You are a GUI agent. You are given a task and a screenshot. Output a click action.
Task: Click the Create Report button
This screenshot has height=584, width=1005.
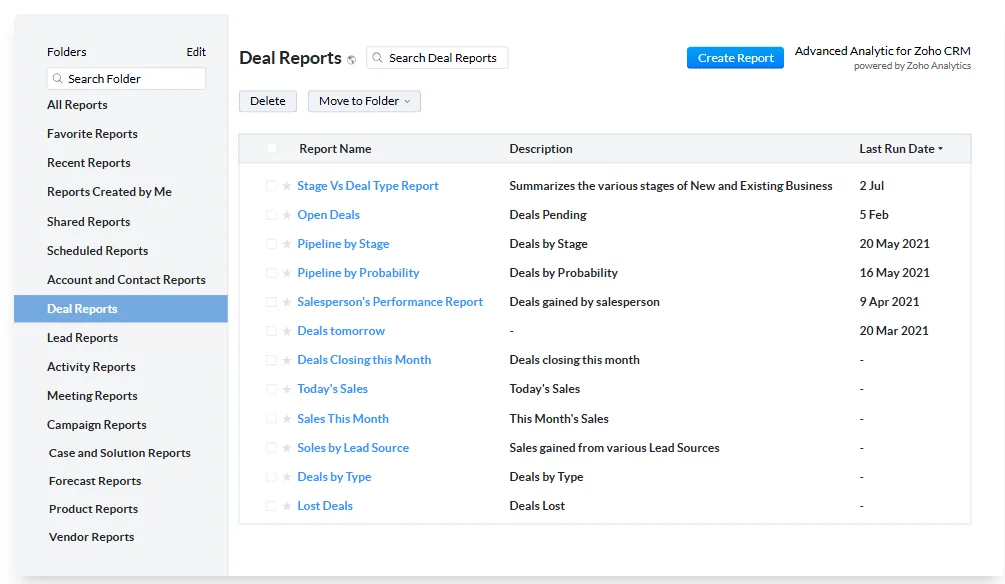click(x=735, y=58)
